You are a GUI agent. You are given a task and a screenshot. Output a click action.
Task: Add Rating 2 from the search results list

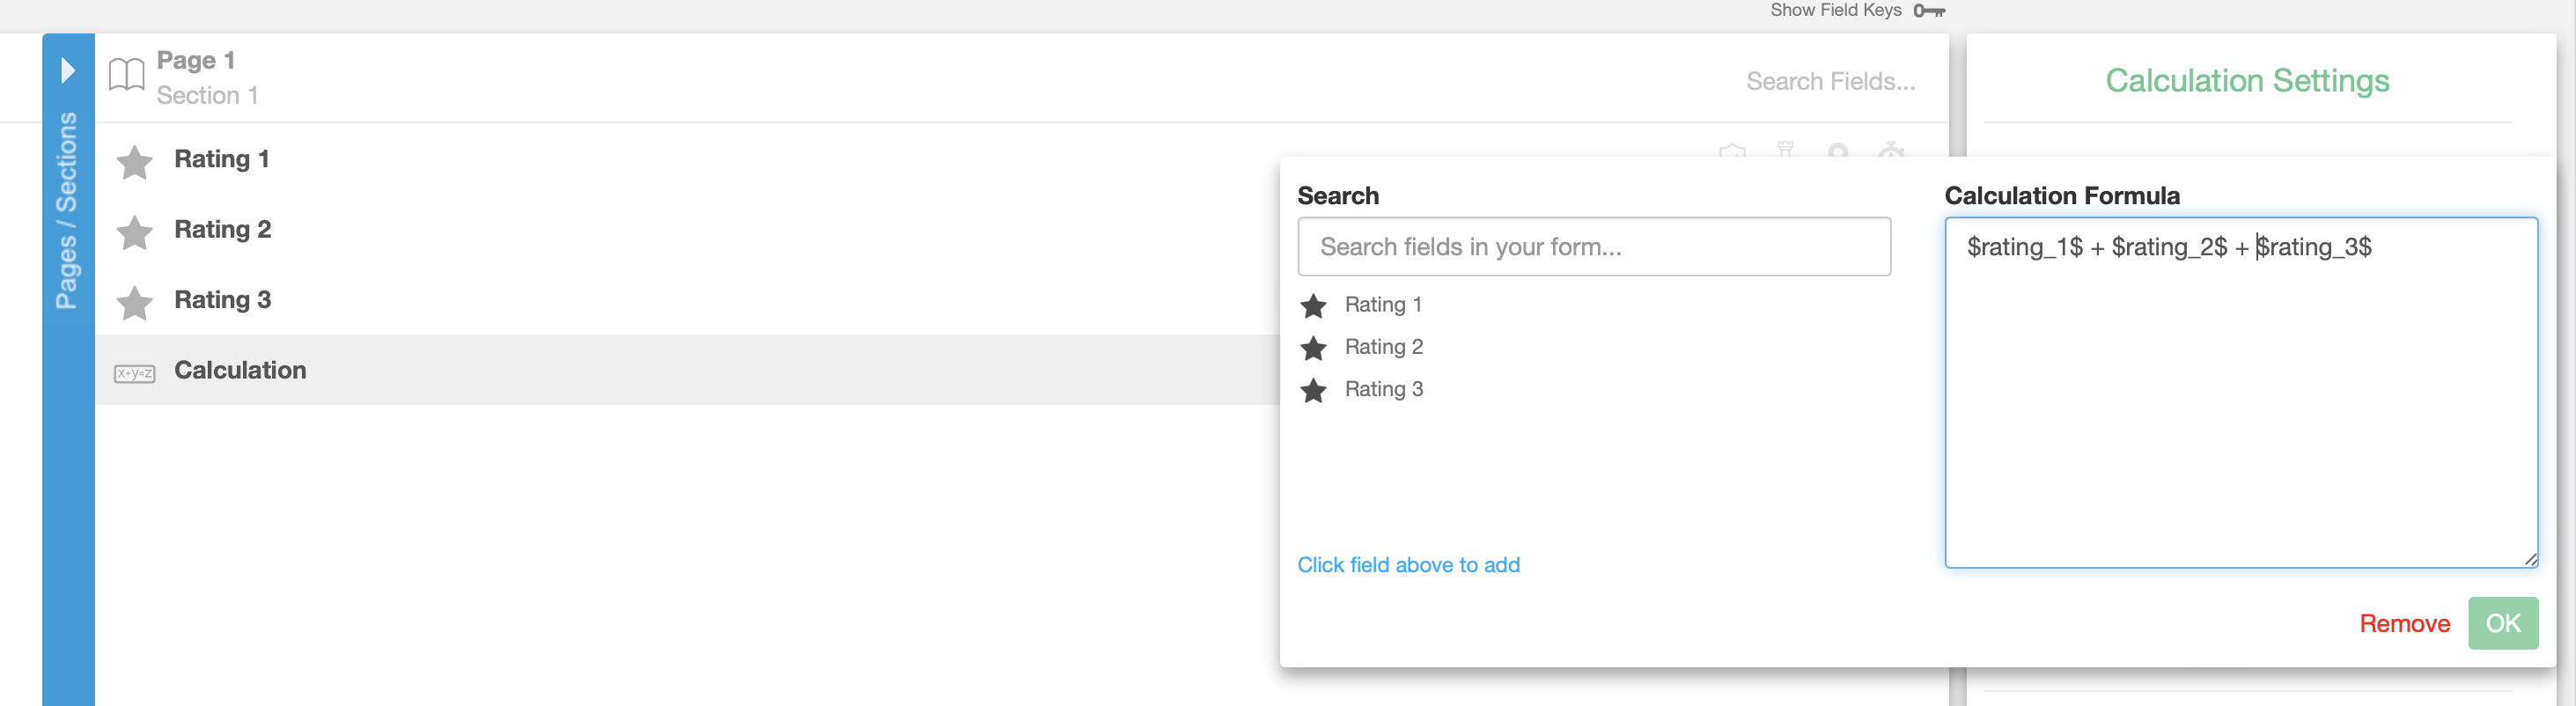click(x=1383, y=347)
